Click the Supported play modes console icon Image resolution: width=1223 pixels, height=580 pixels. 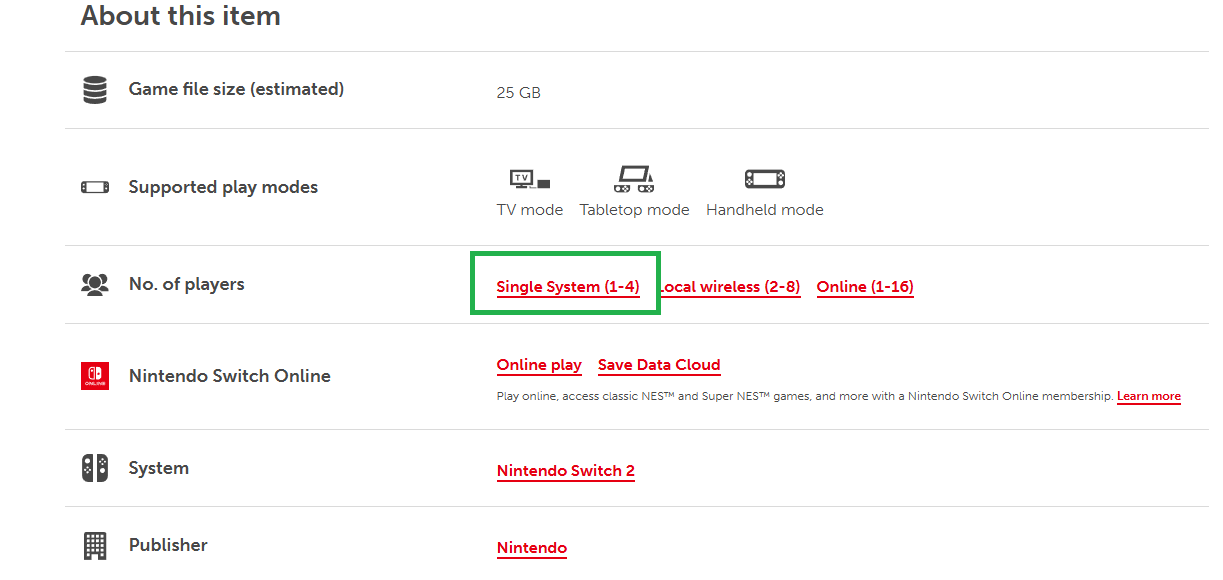tap(95, 187)
